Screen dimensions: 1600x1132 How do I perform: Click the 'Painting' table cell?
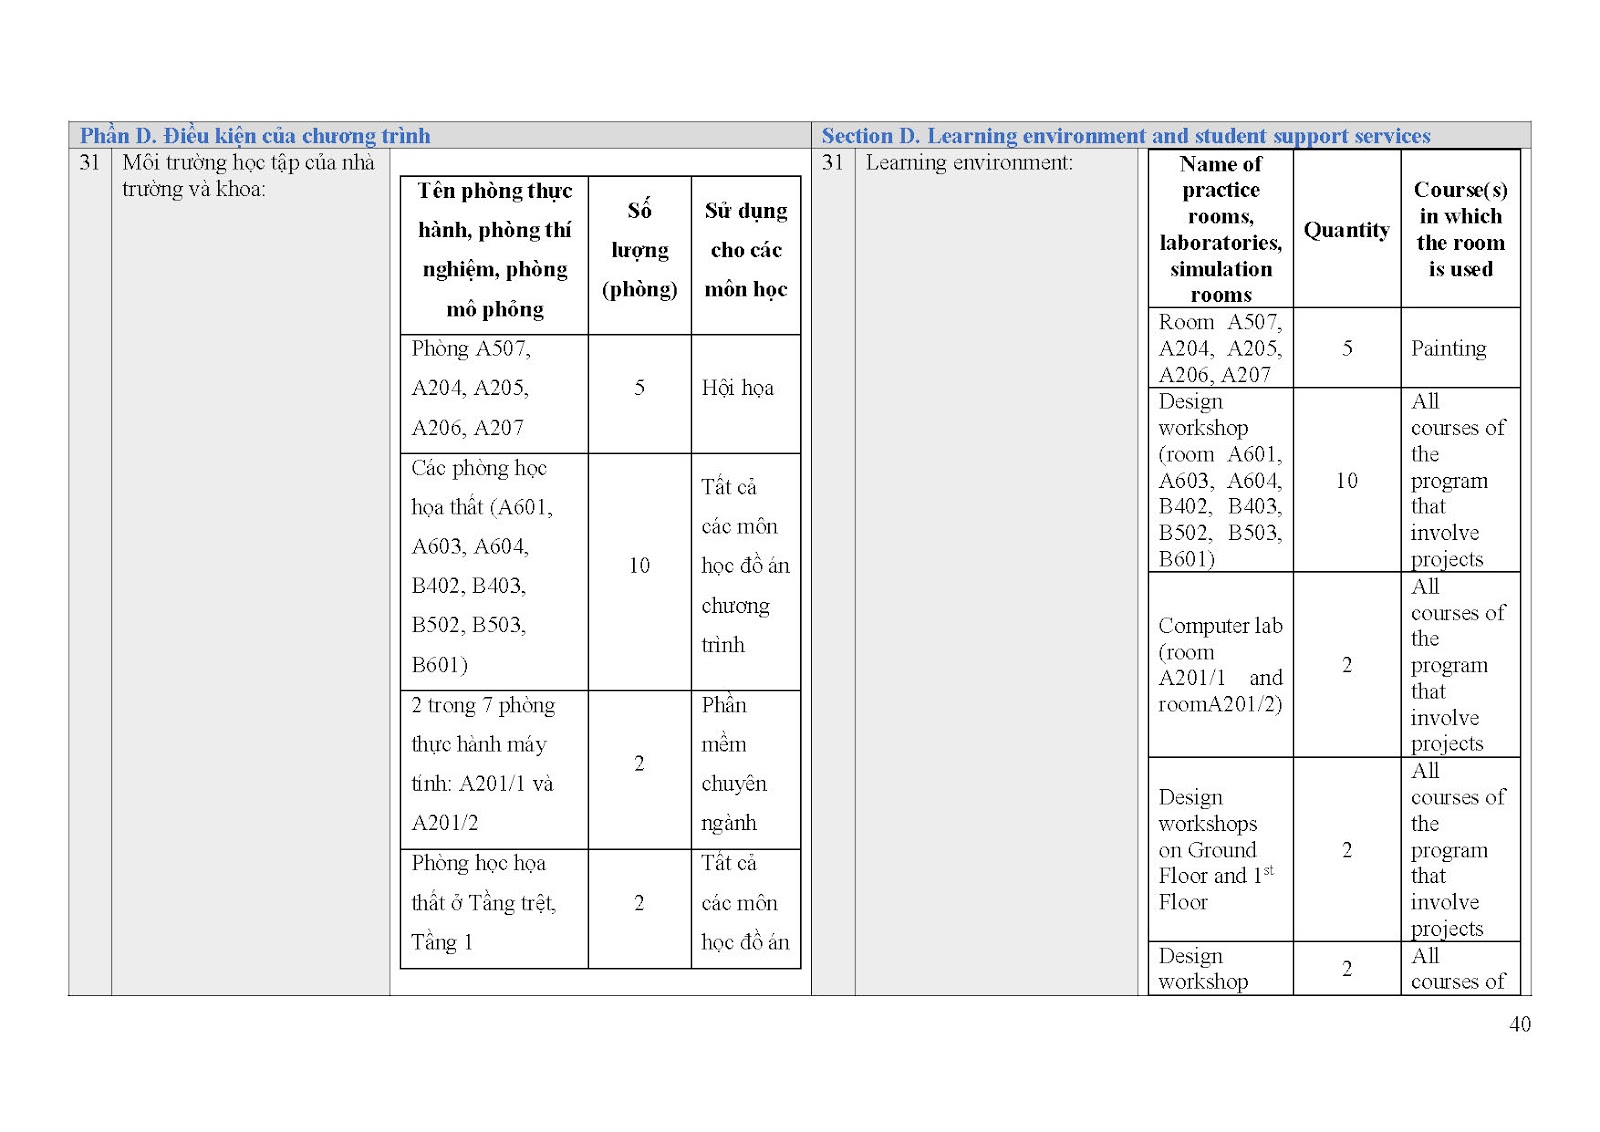coord(1448,348)
